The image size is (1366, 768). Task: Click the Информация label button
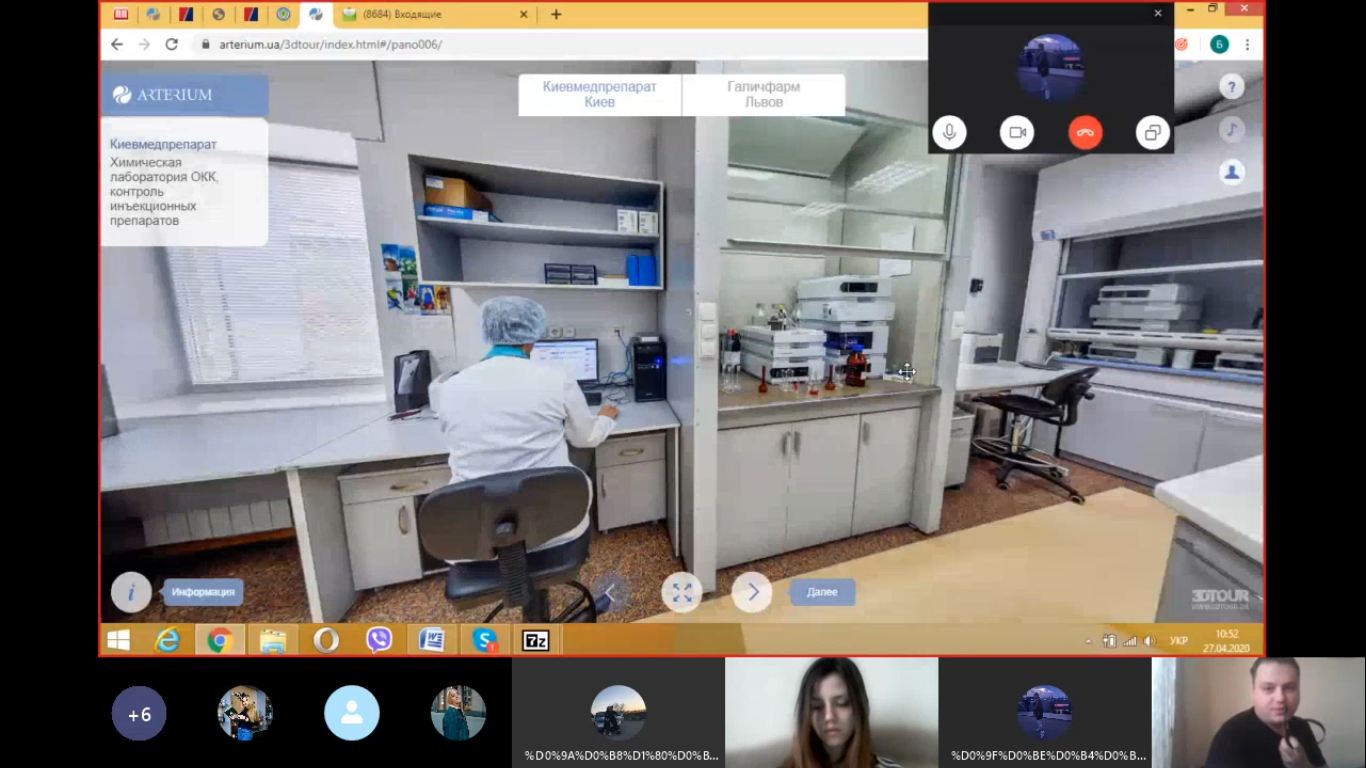203,592
